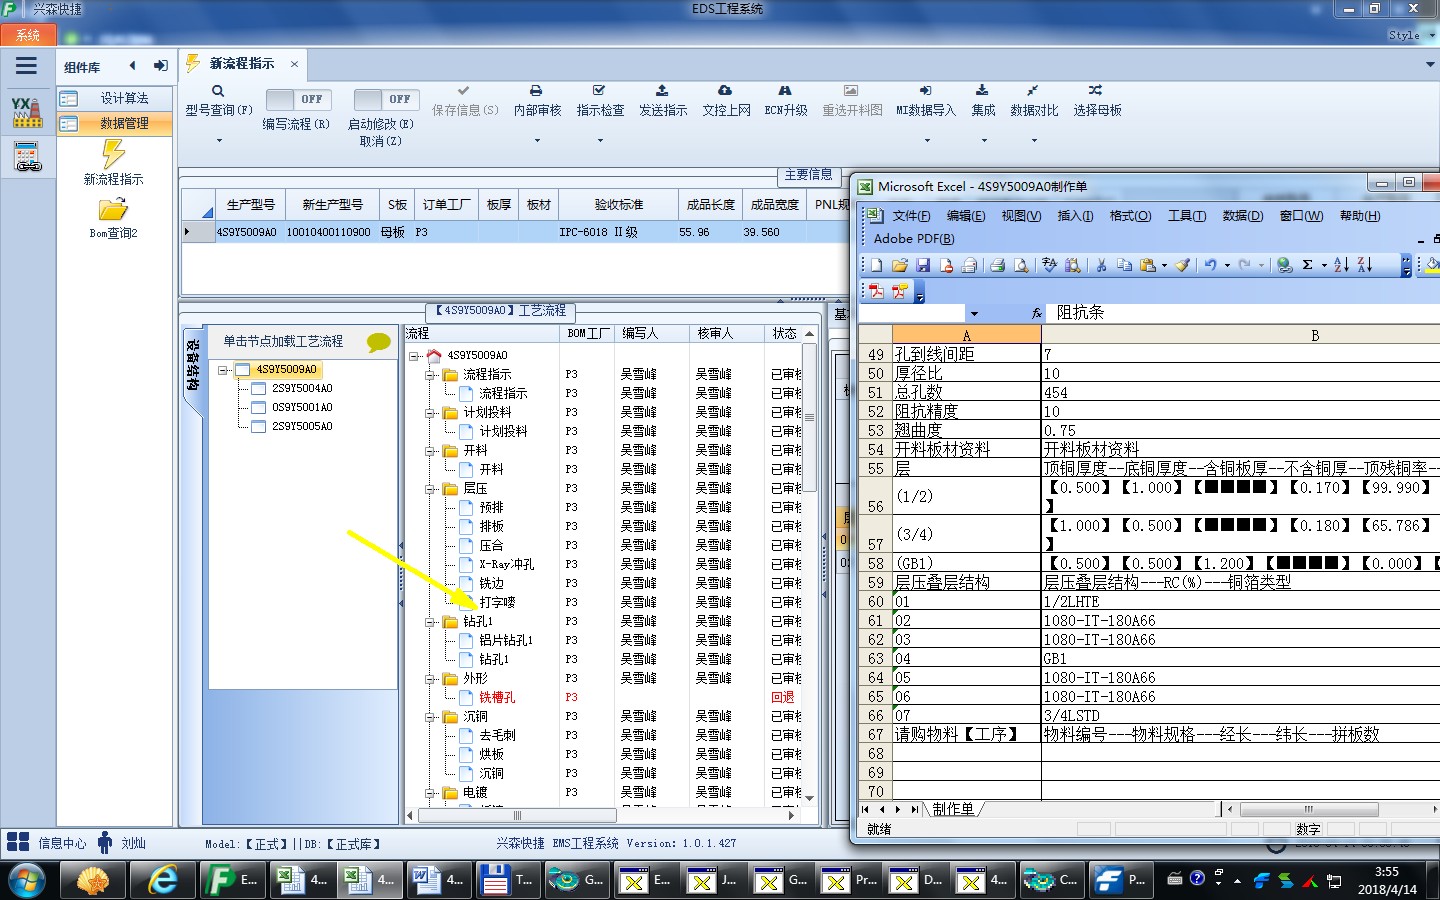Open Excel Adobe PDF(B) menu
1440x900 pixels.
coord(914,239)
